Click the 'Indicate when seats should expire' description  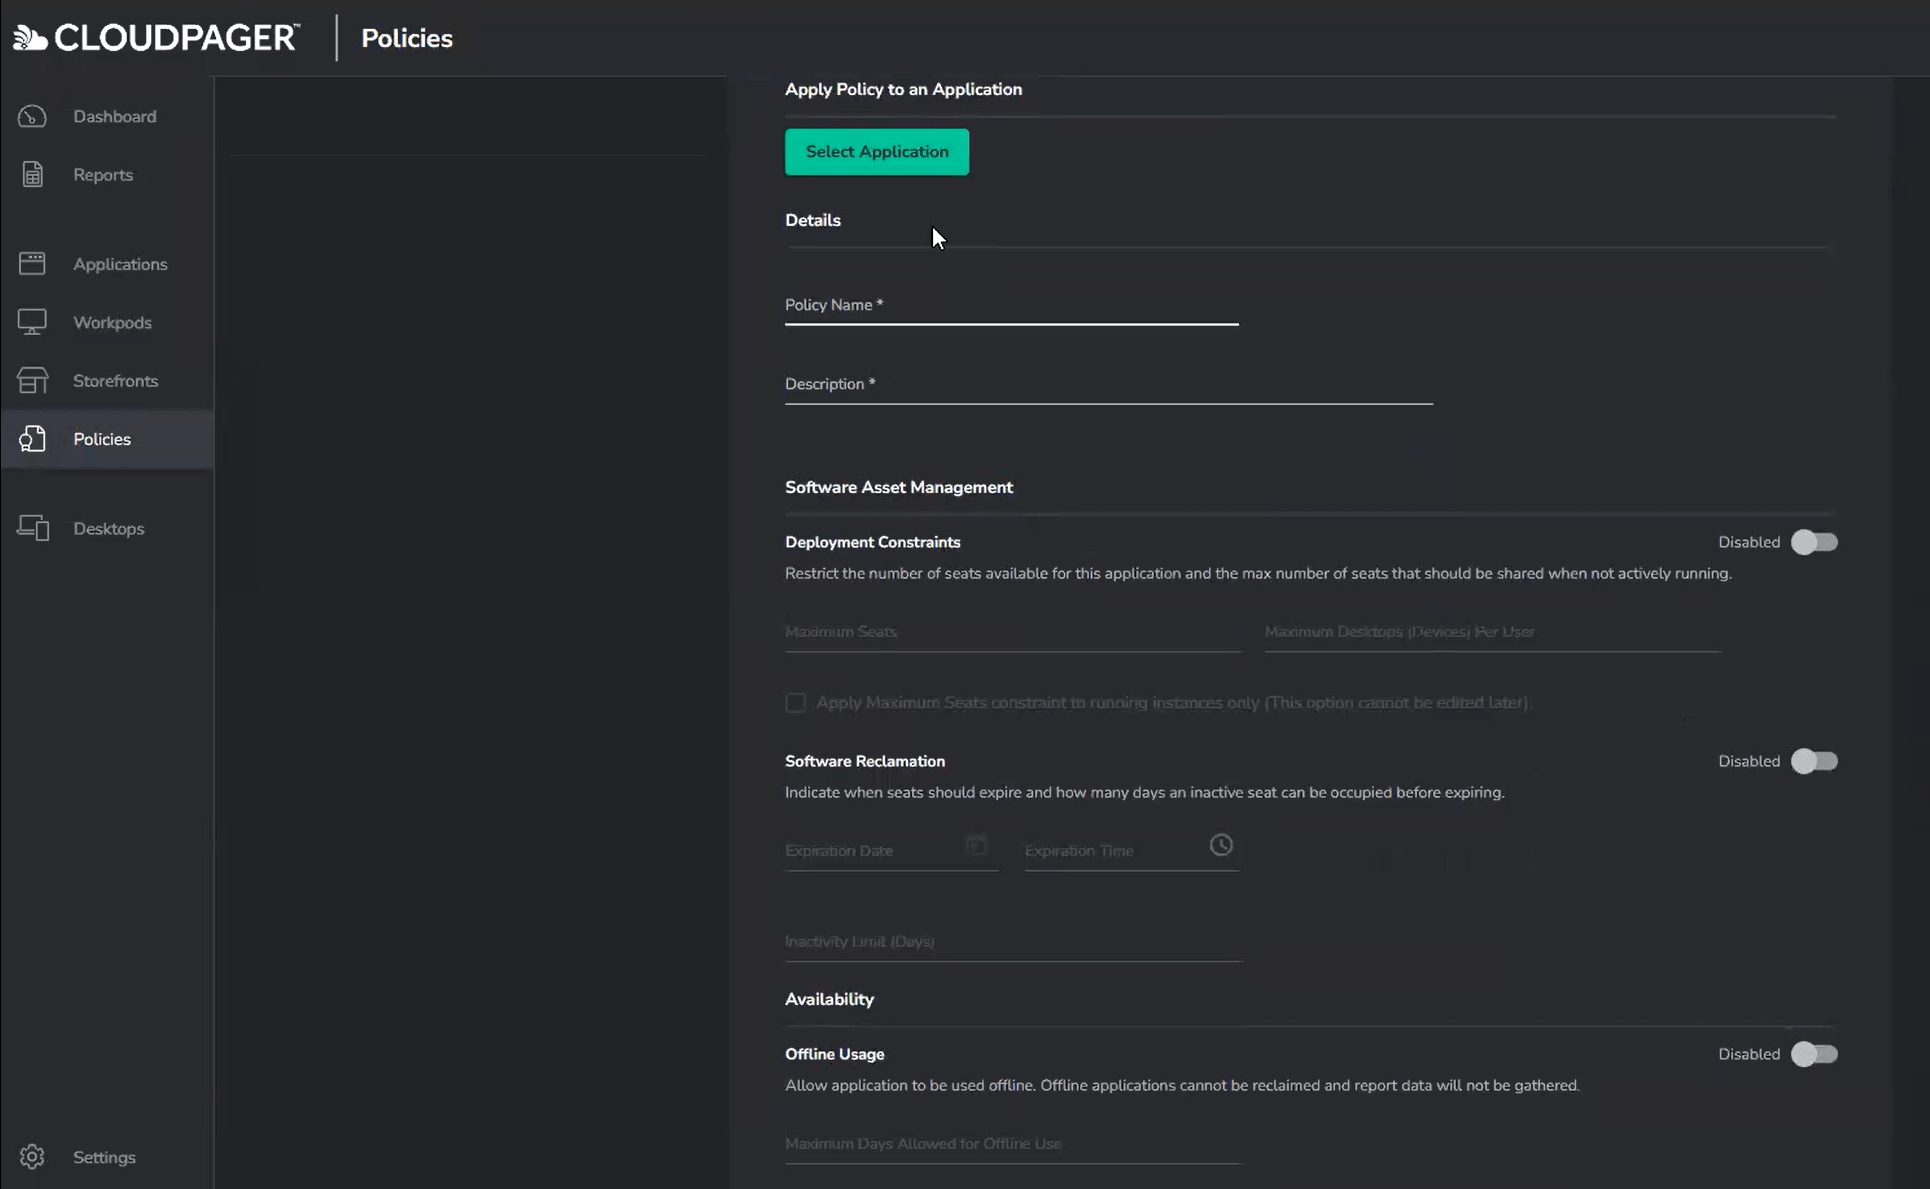click(x=1144, y=793)
